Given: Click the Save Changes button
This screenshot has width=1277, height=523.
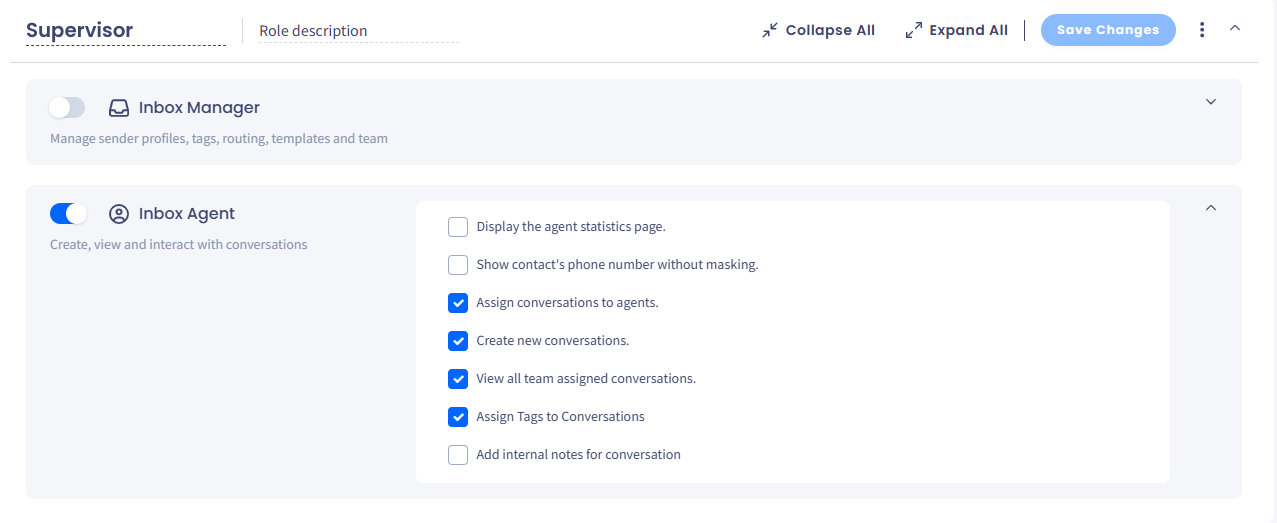Looking at the screenshot, I should [1108, 30].
